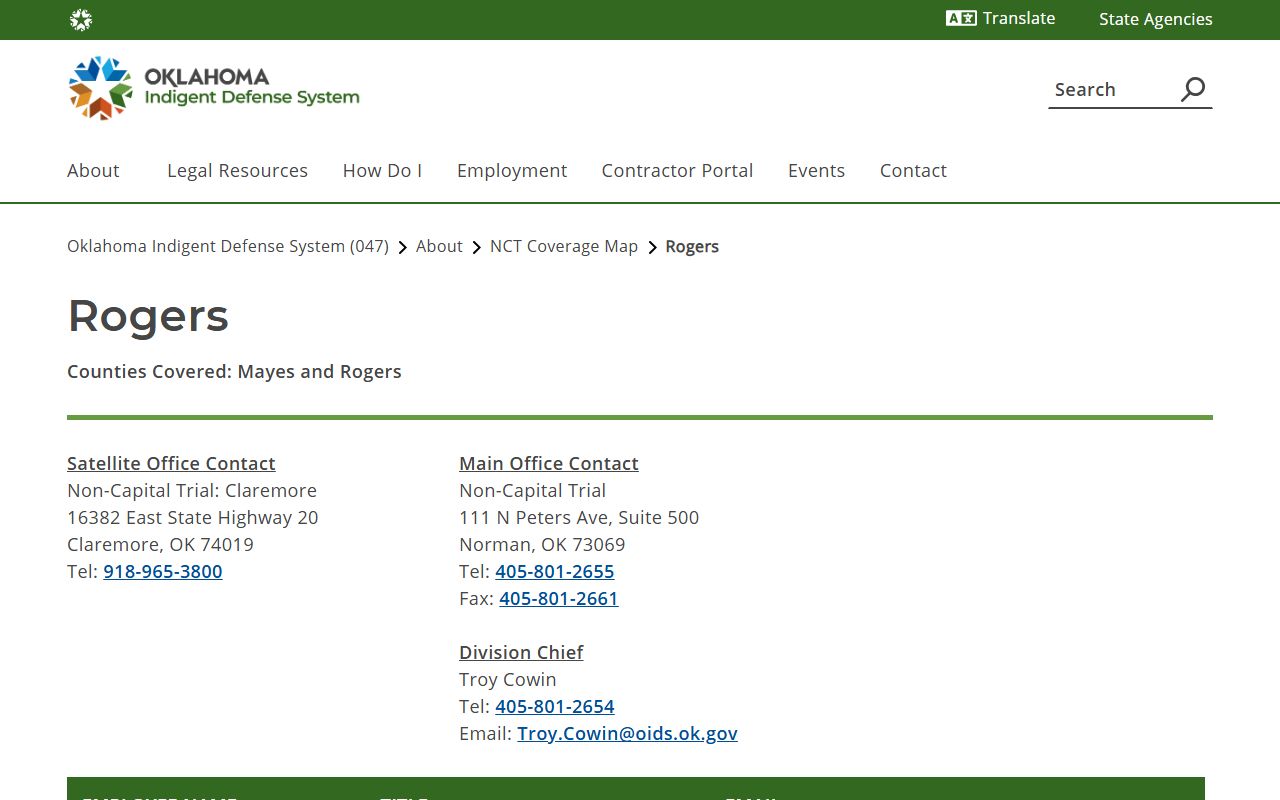Click the Translate language icon
Screen dimensions: 1280x800
pos(961,18)
